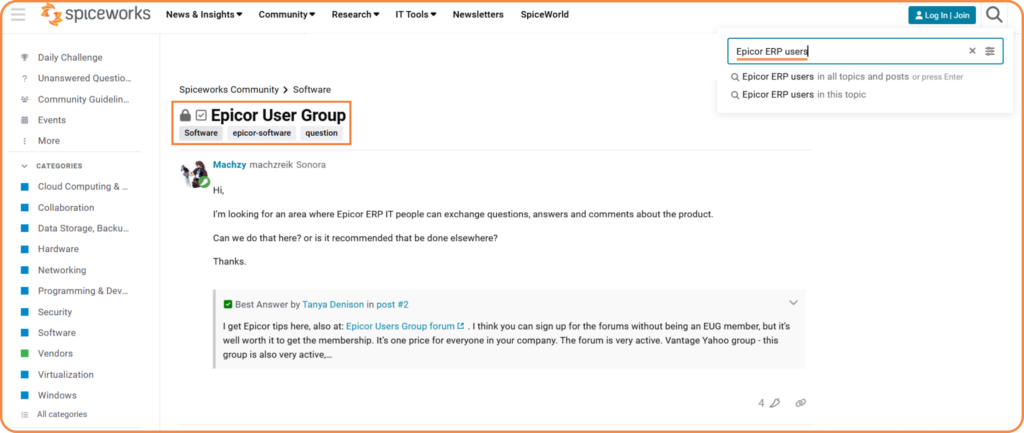Open the SpiceWorld menu item
This screenshot has height=433, width=1024.
point(545,14)
